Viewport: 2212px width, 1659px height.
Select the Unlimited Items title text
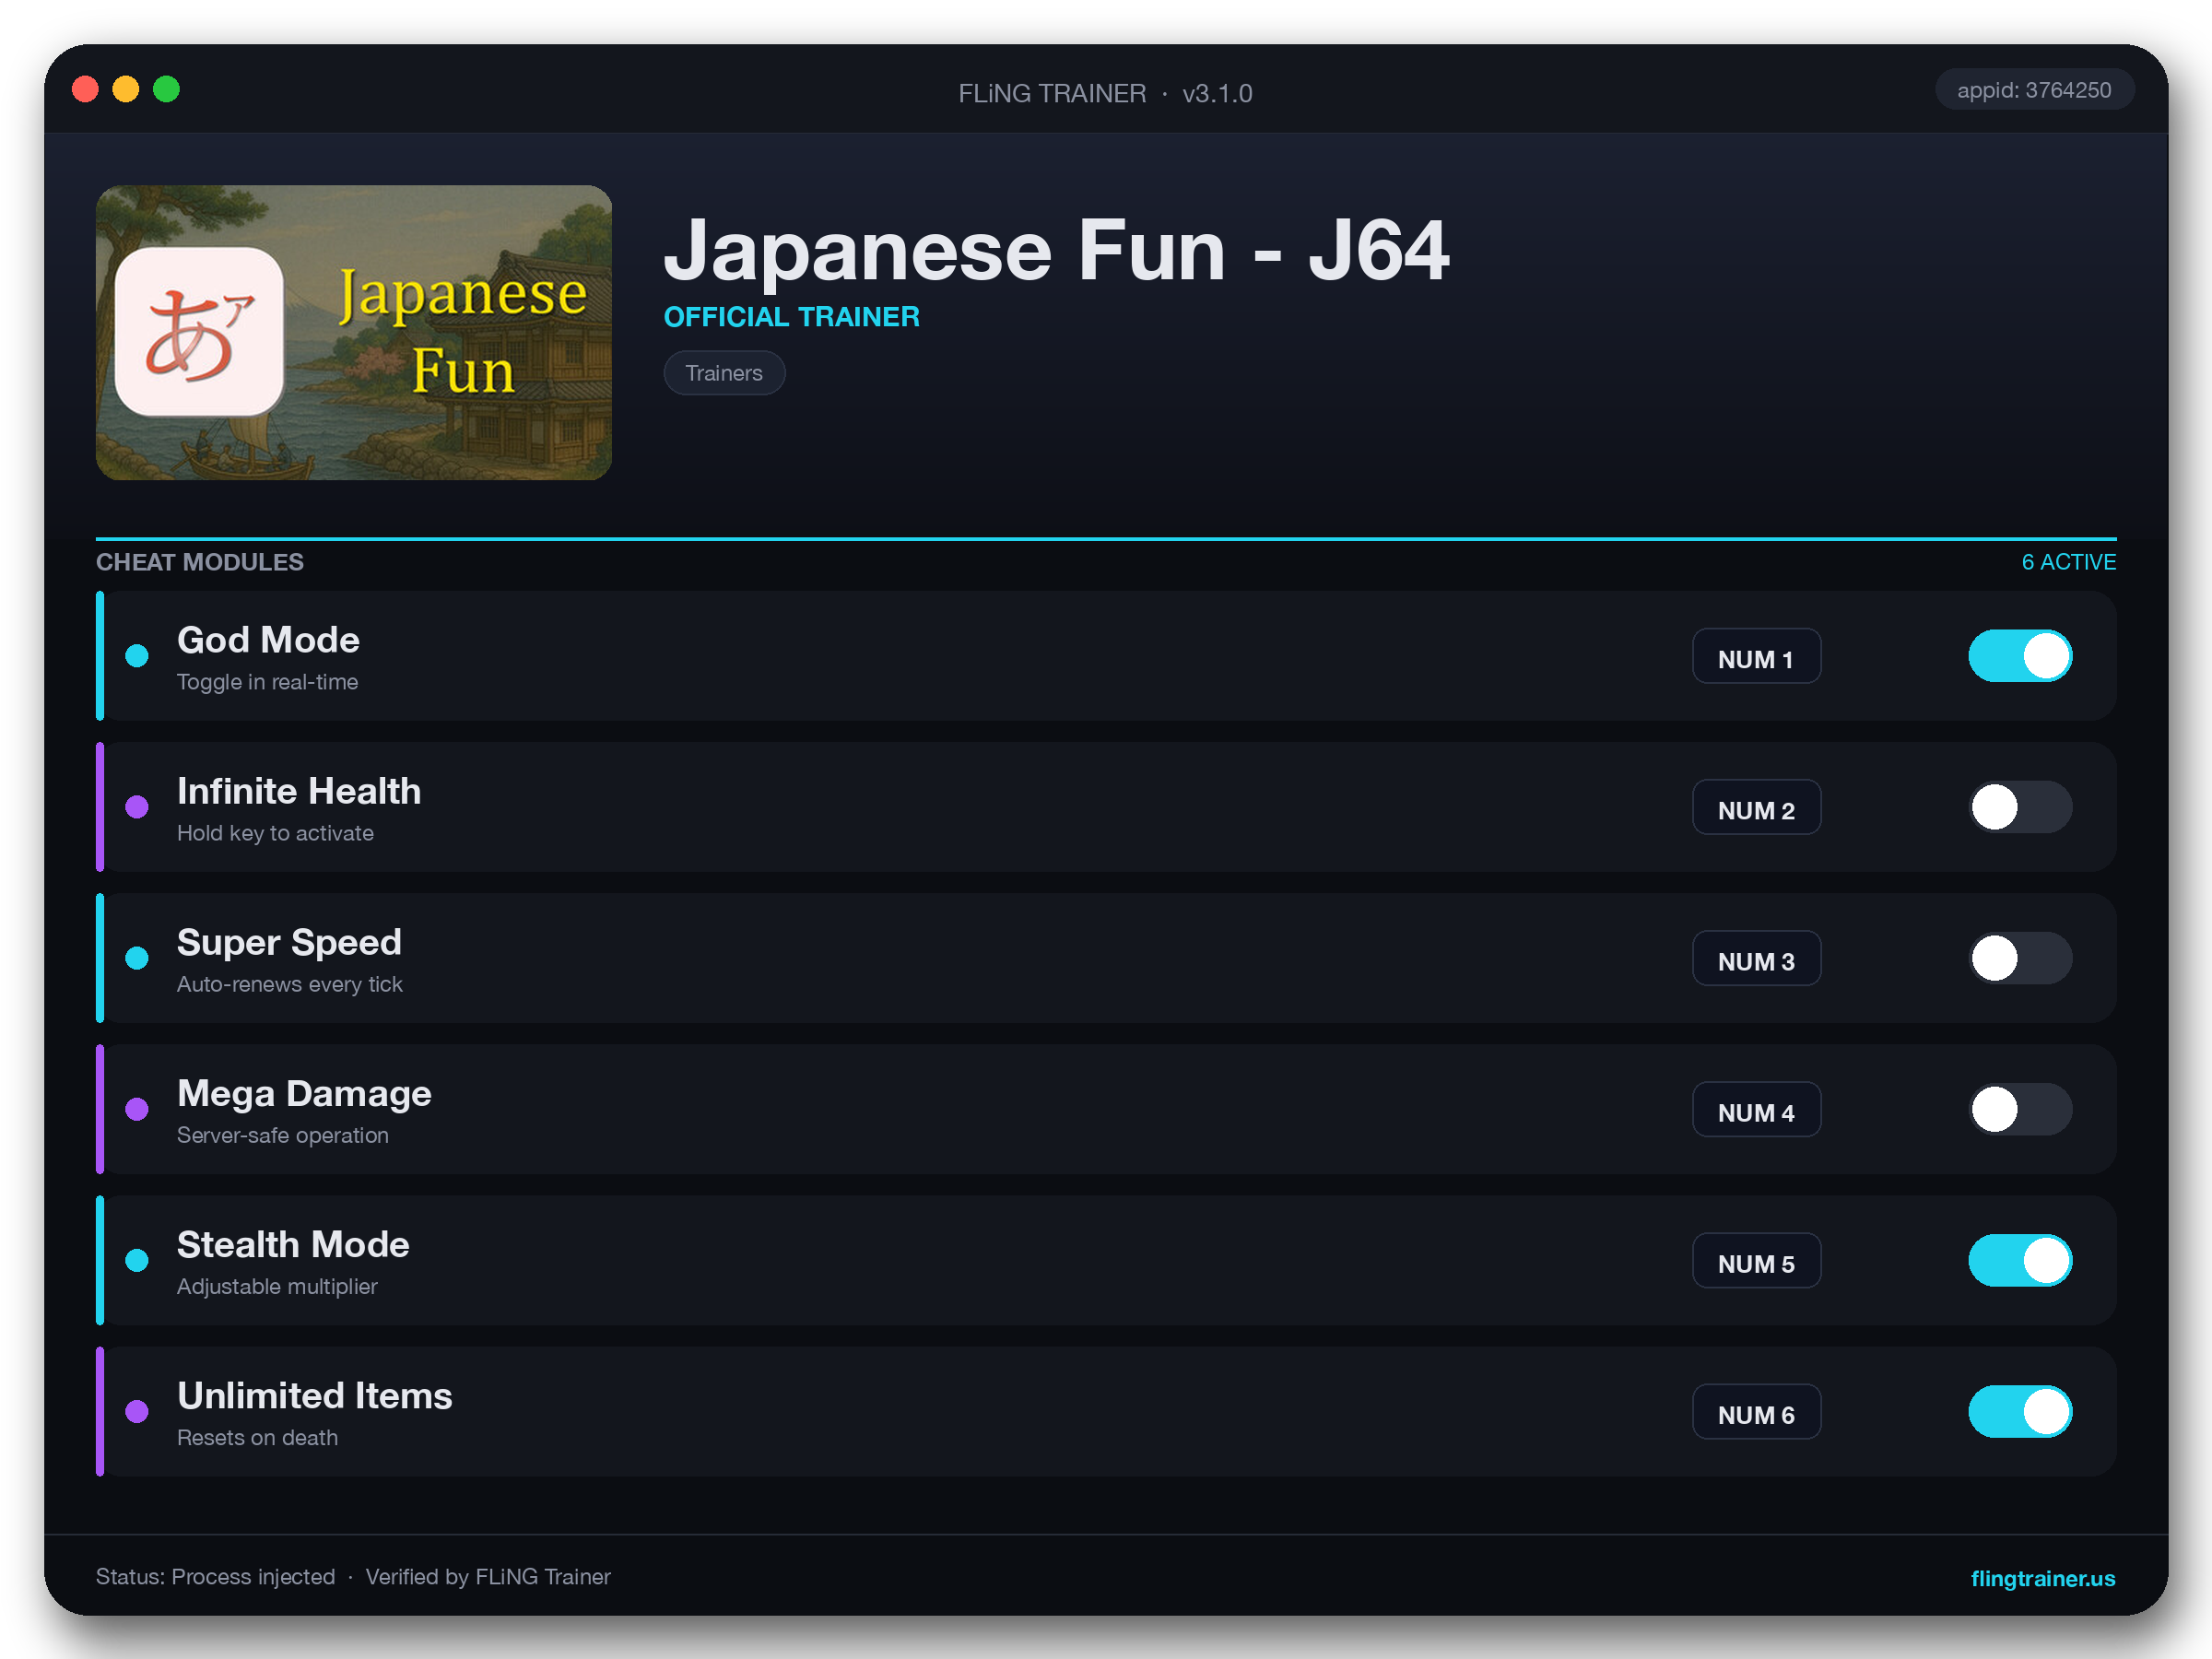coord(315,1395)
